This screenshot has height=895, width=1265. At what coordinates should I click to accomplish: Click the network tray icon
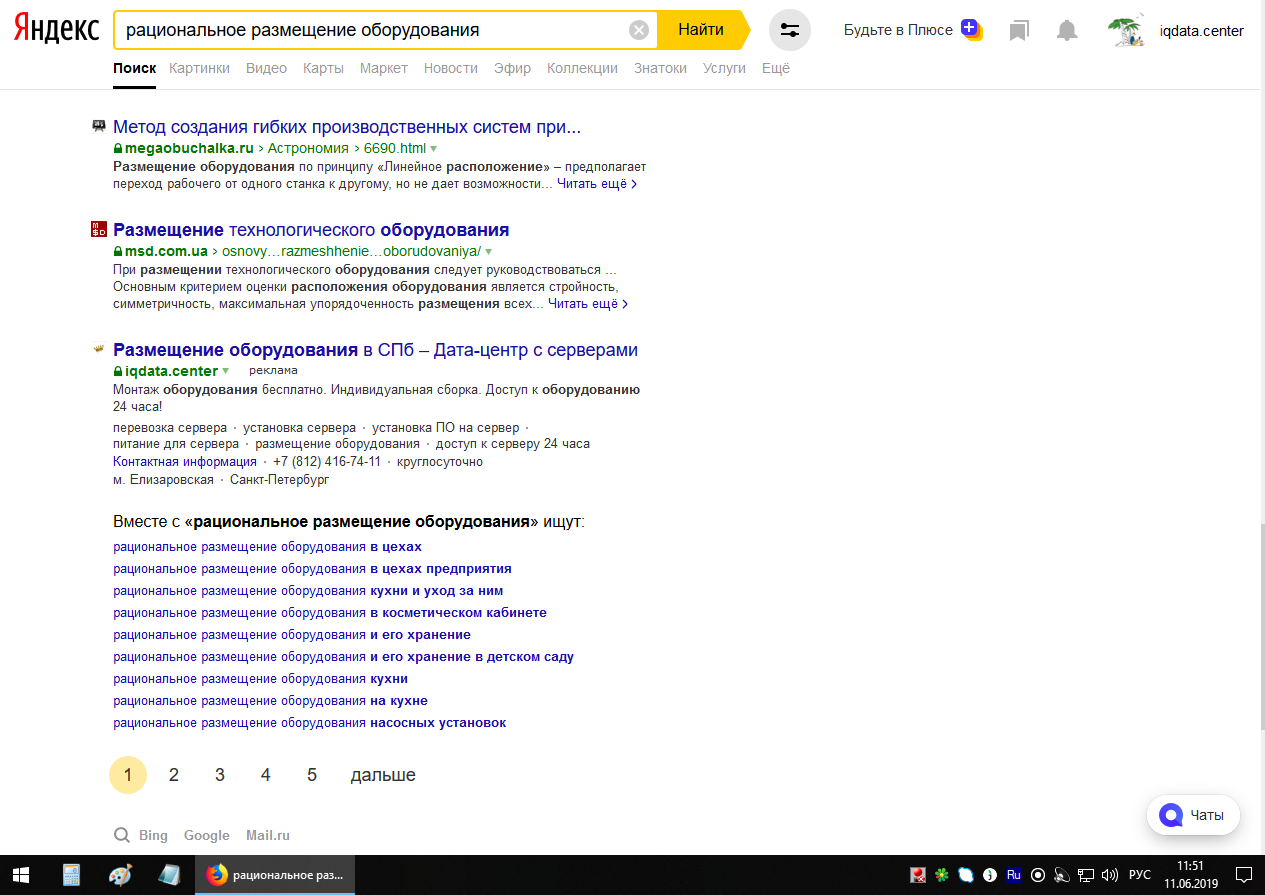1087,875
